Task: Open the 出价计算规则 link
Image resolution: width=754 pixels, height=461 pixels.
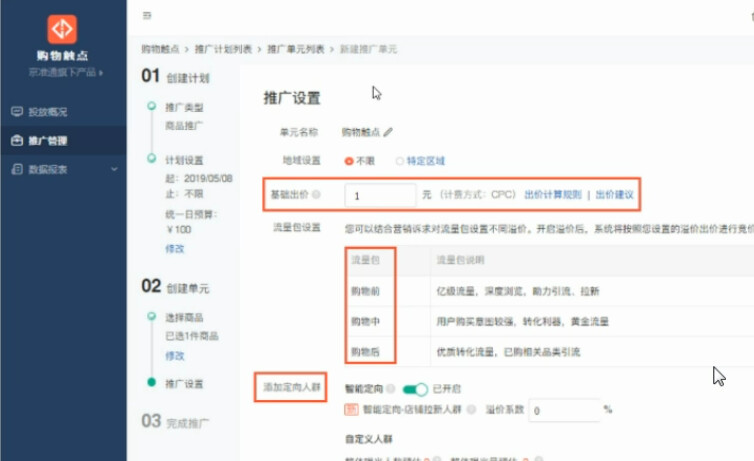Action: (553, 194)
